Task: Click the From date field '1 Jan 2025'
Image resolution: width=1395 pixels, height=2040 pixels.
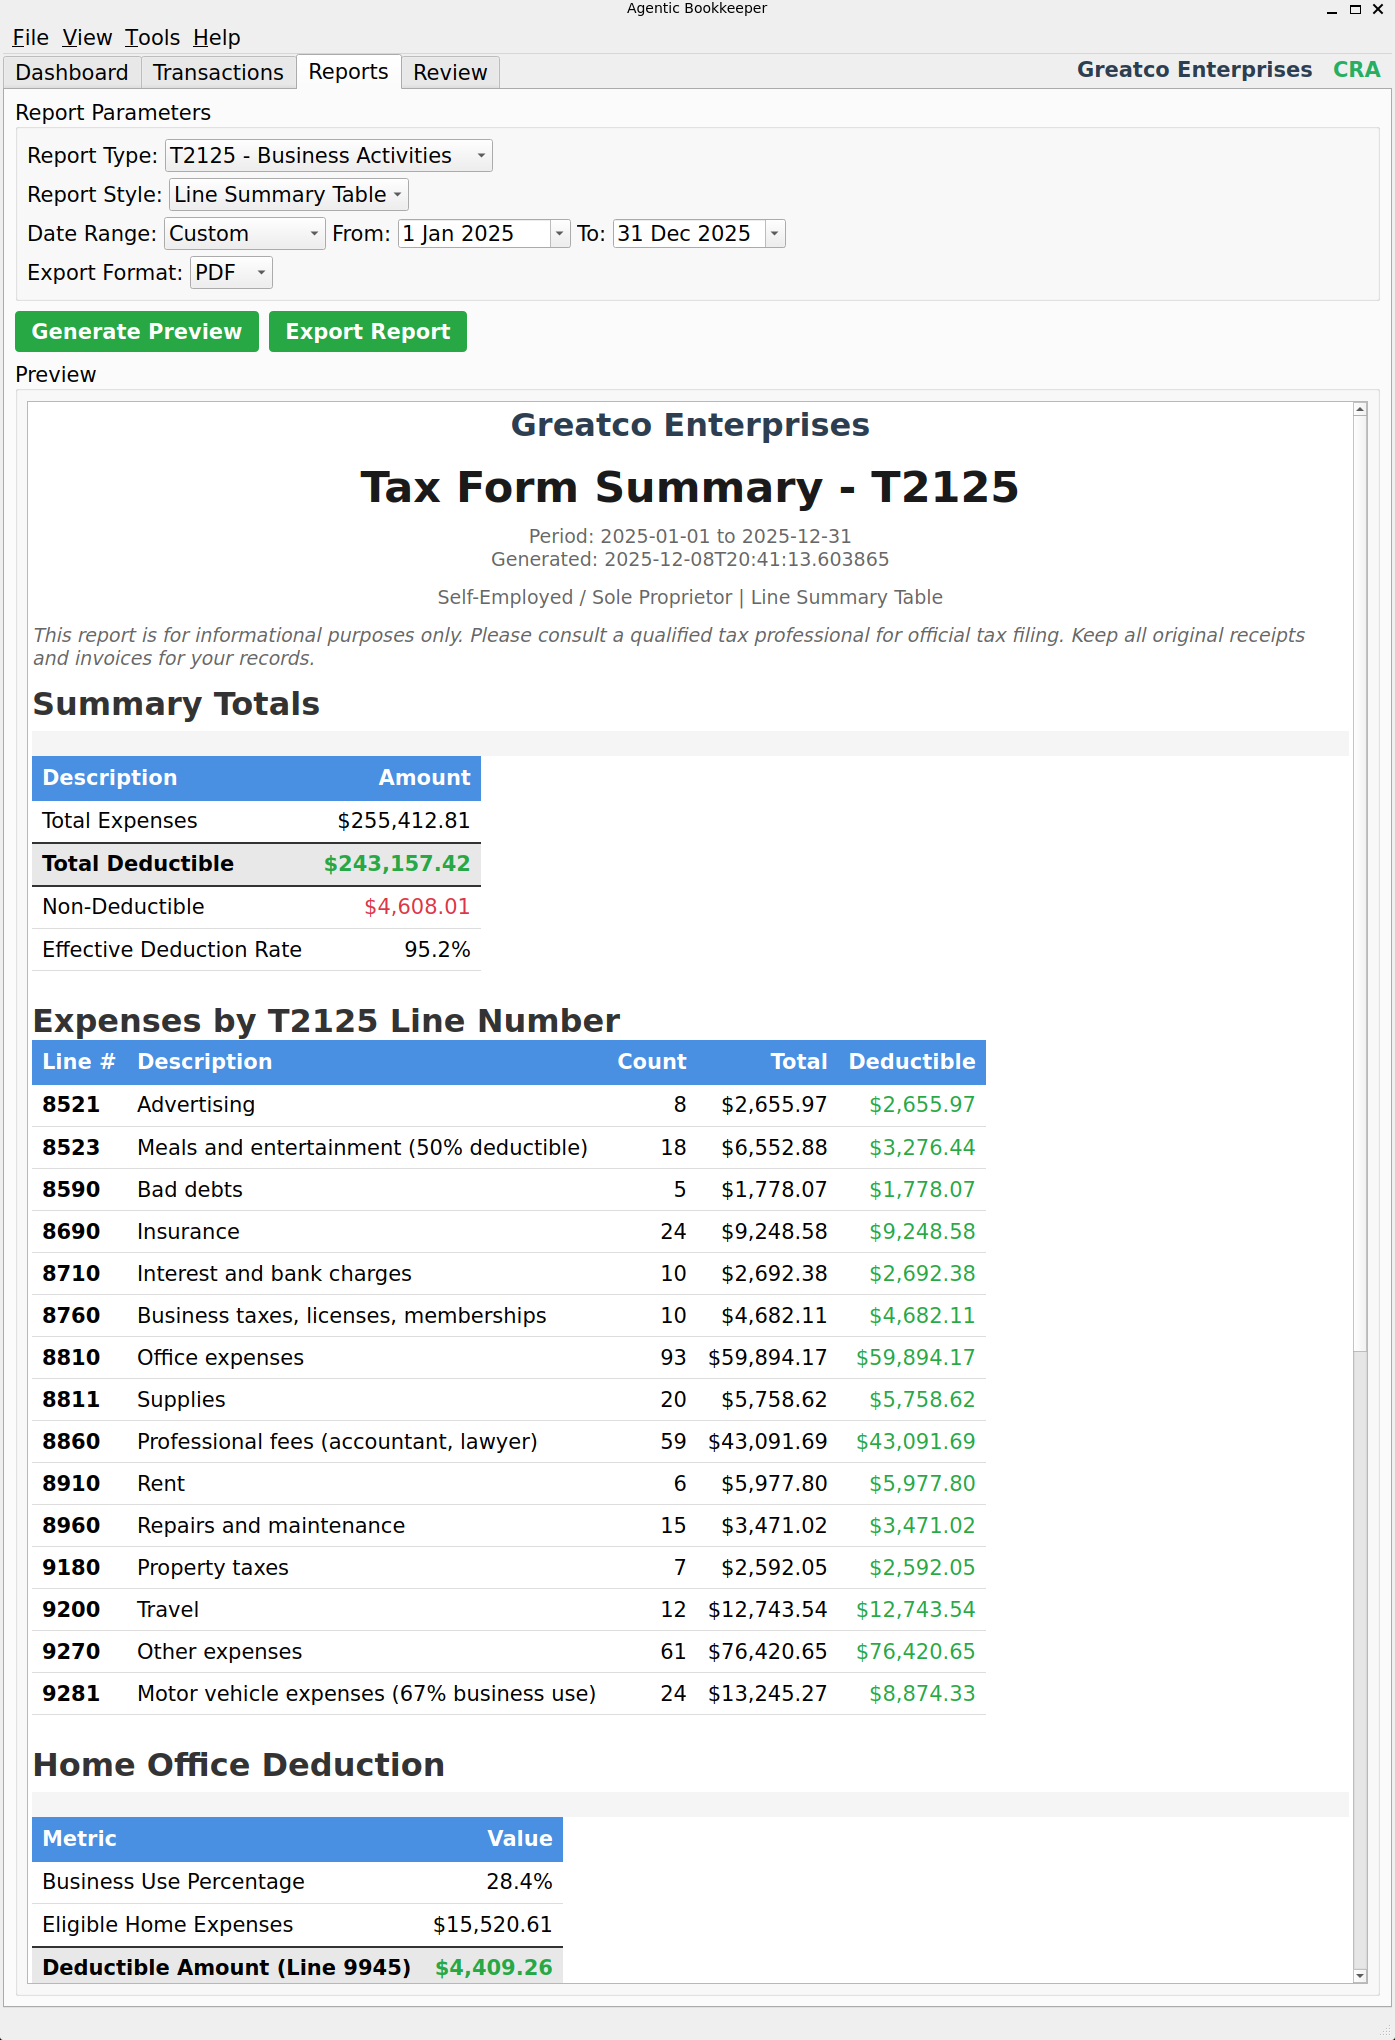Action: tap(474, 234)
